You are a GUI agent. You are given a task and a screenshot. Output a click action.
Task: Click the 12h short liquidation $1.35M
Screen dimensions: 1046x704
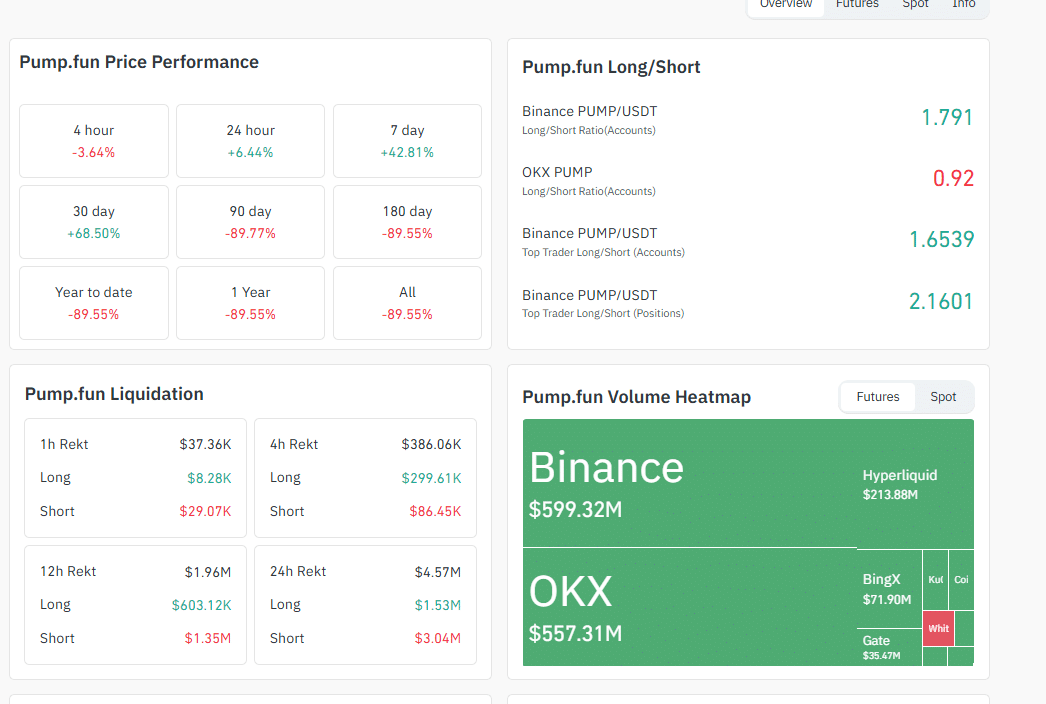[207, 639]
